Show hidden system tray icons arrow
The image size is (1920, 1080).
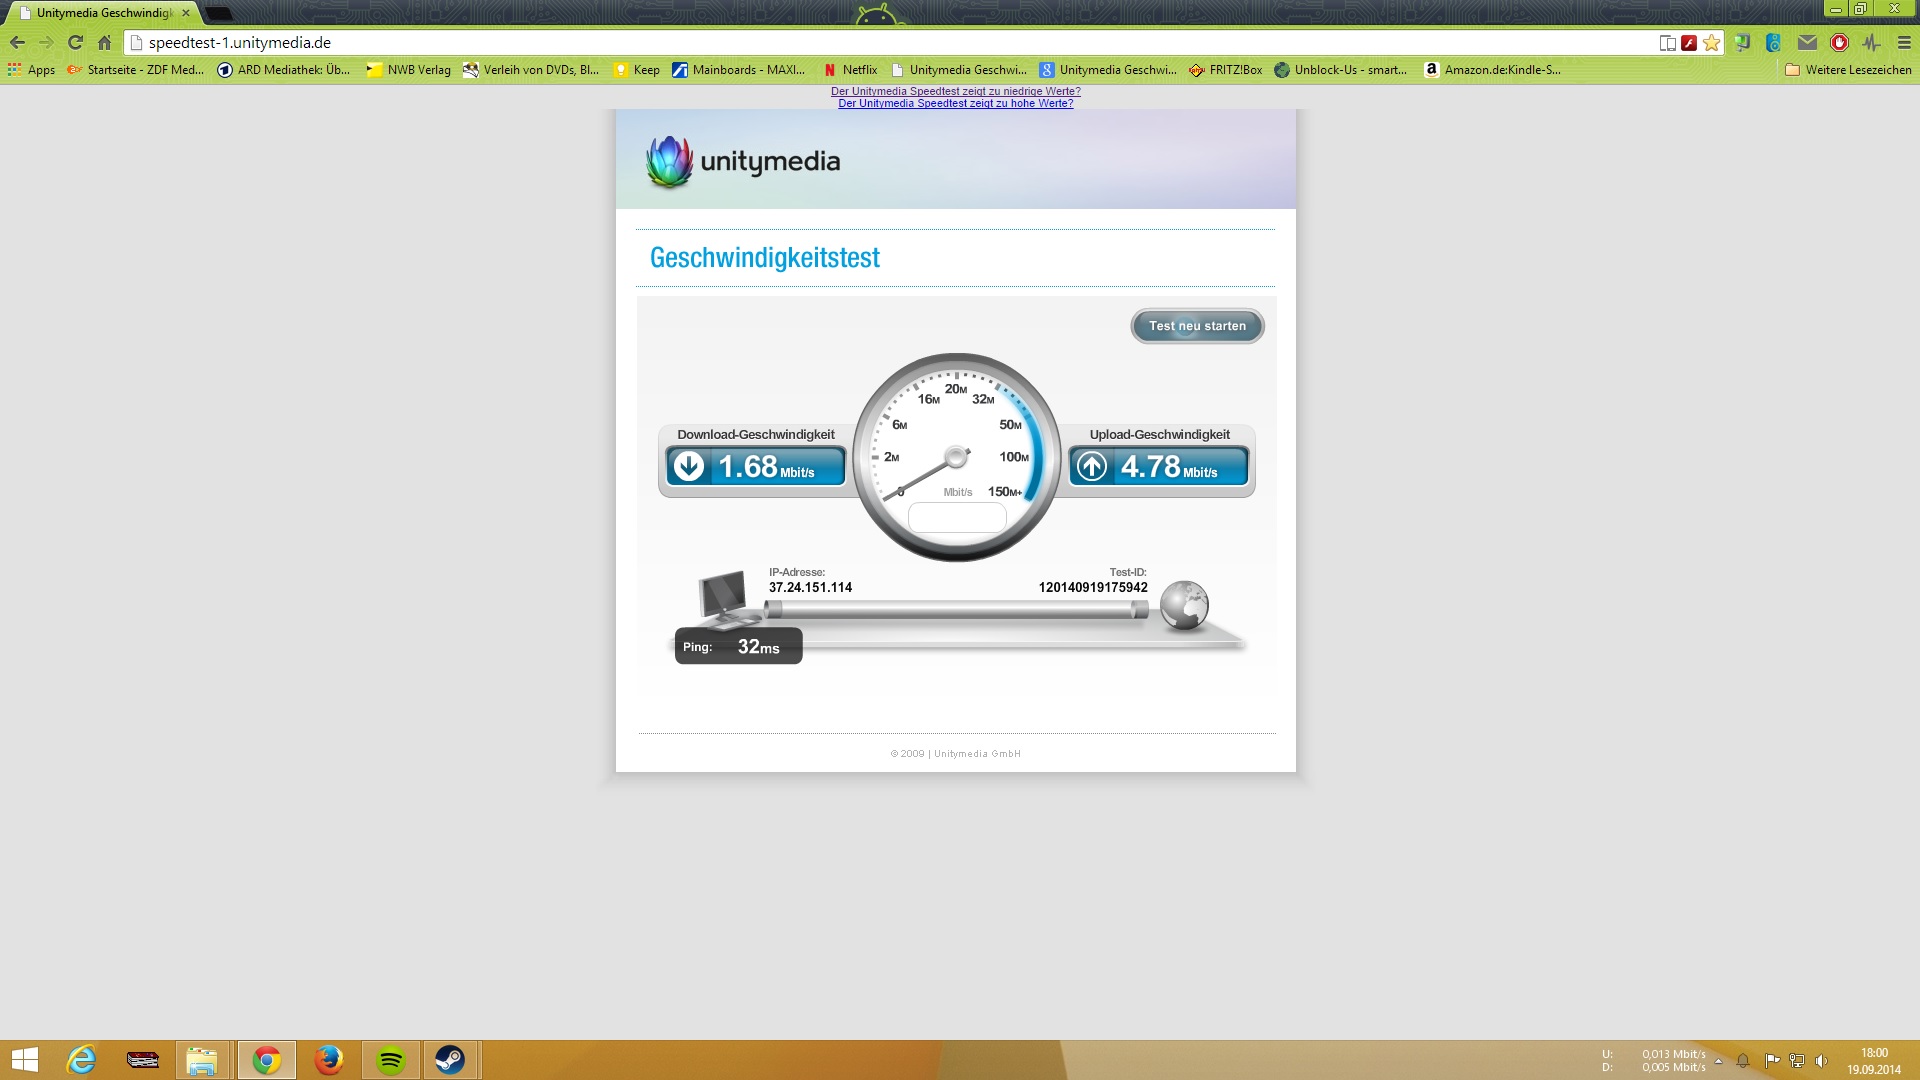pyautogui.click(x=1719, y=1061)
